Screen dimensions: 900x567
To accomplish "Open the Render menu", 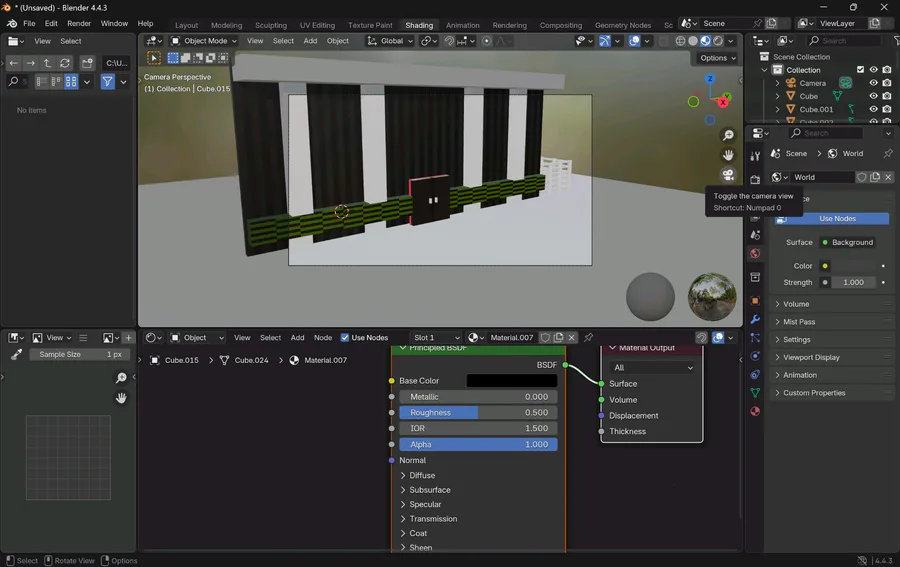I will point(79,24).
